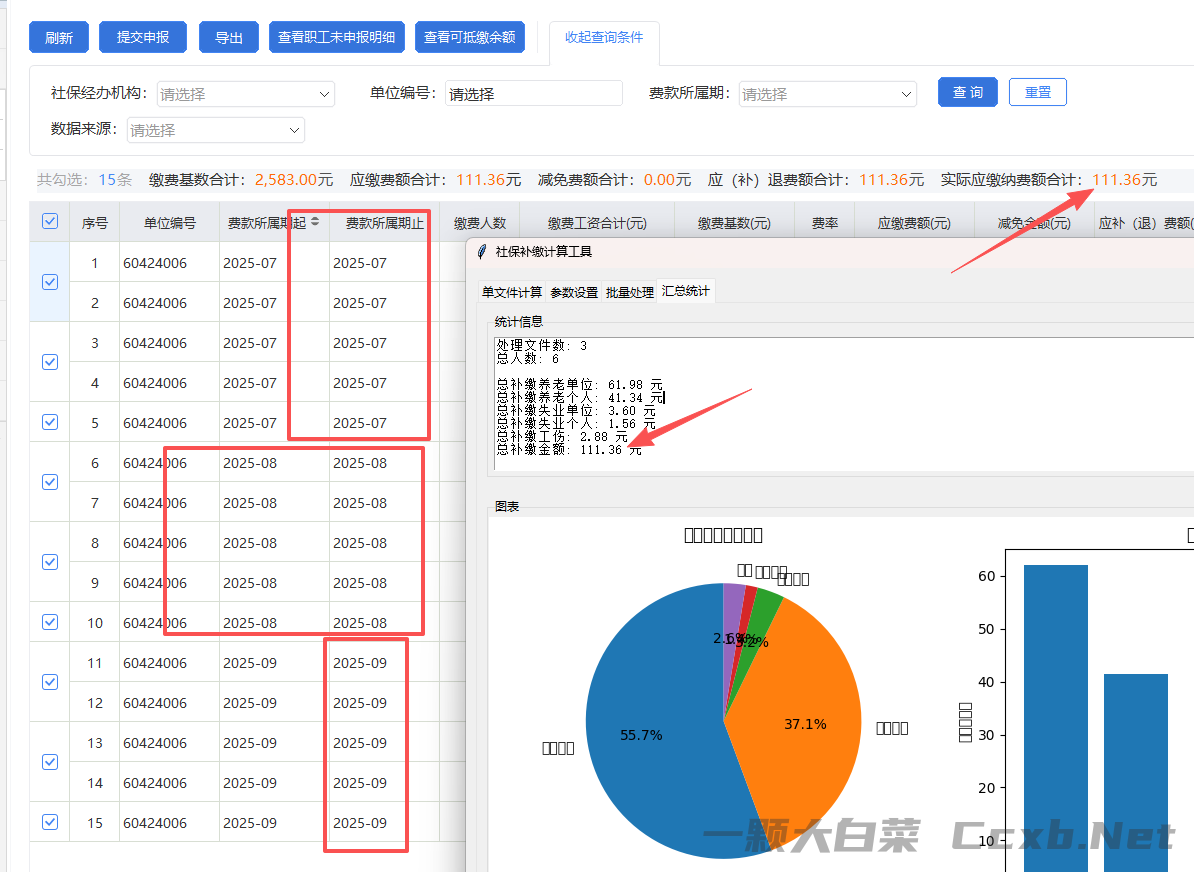Select the 批量处理 tab
The width and height of the screenshot is (1194, 872).
(x=630, y=292)
